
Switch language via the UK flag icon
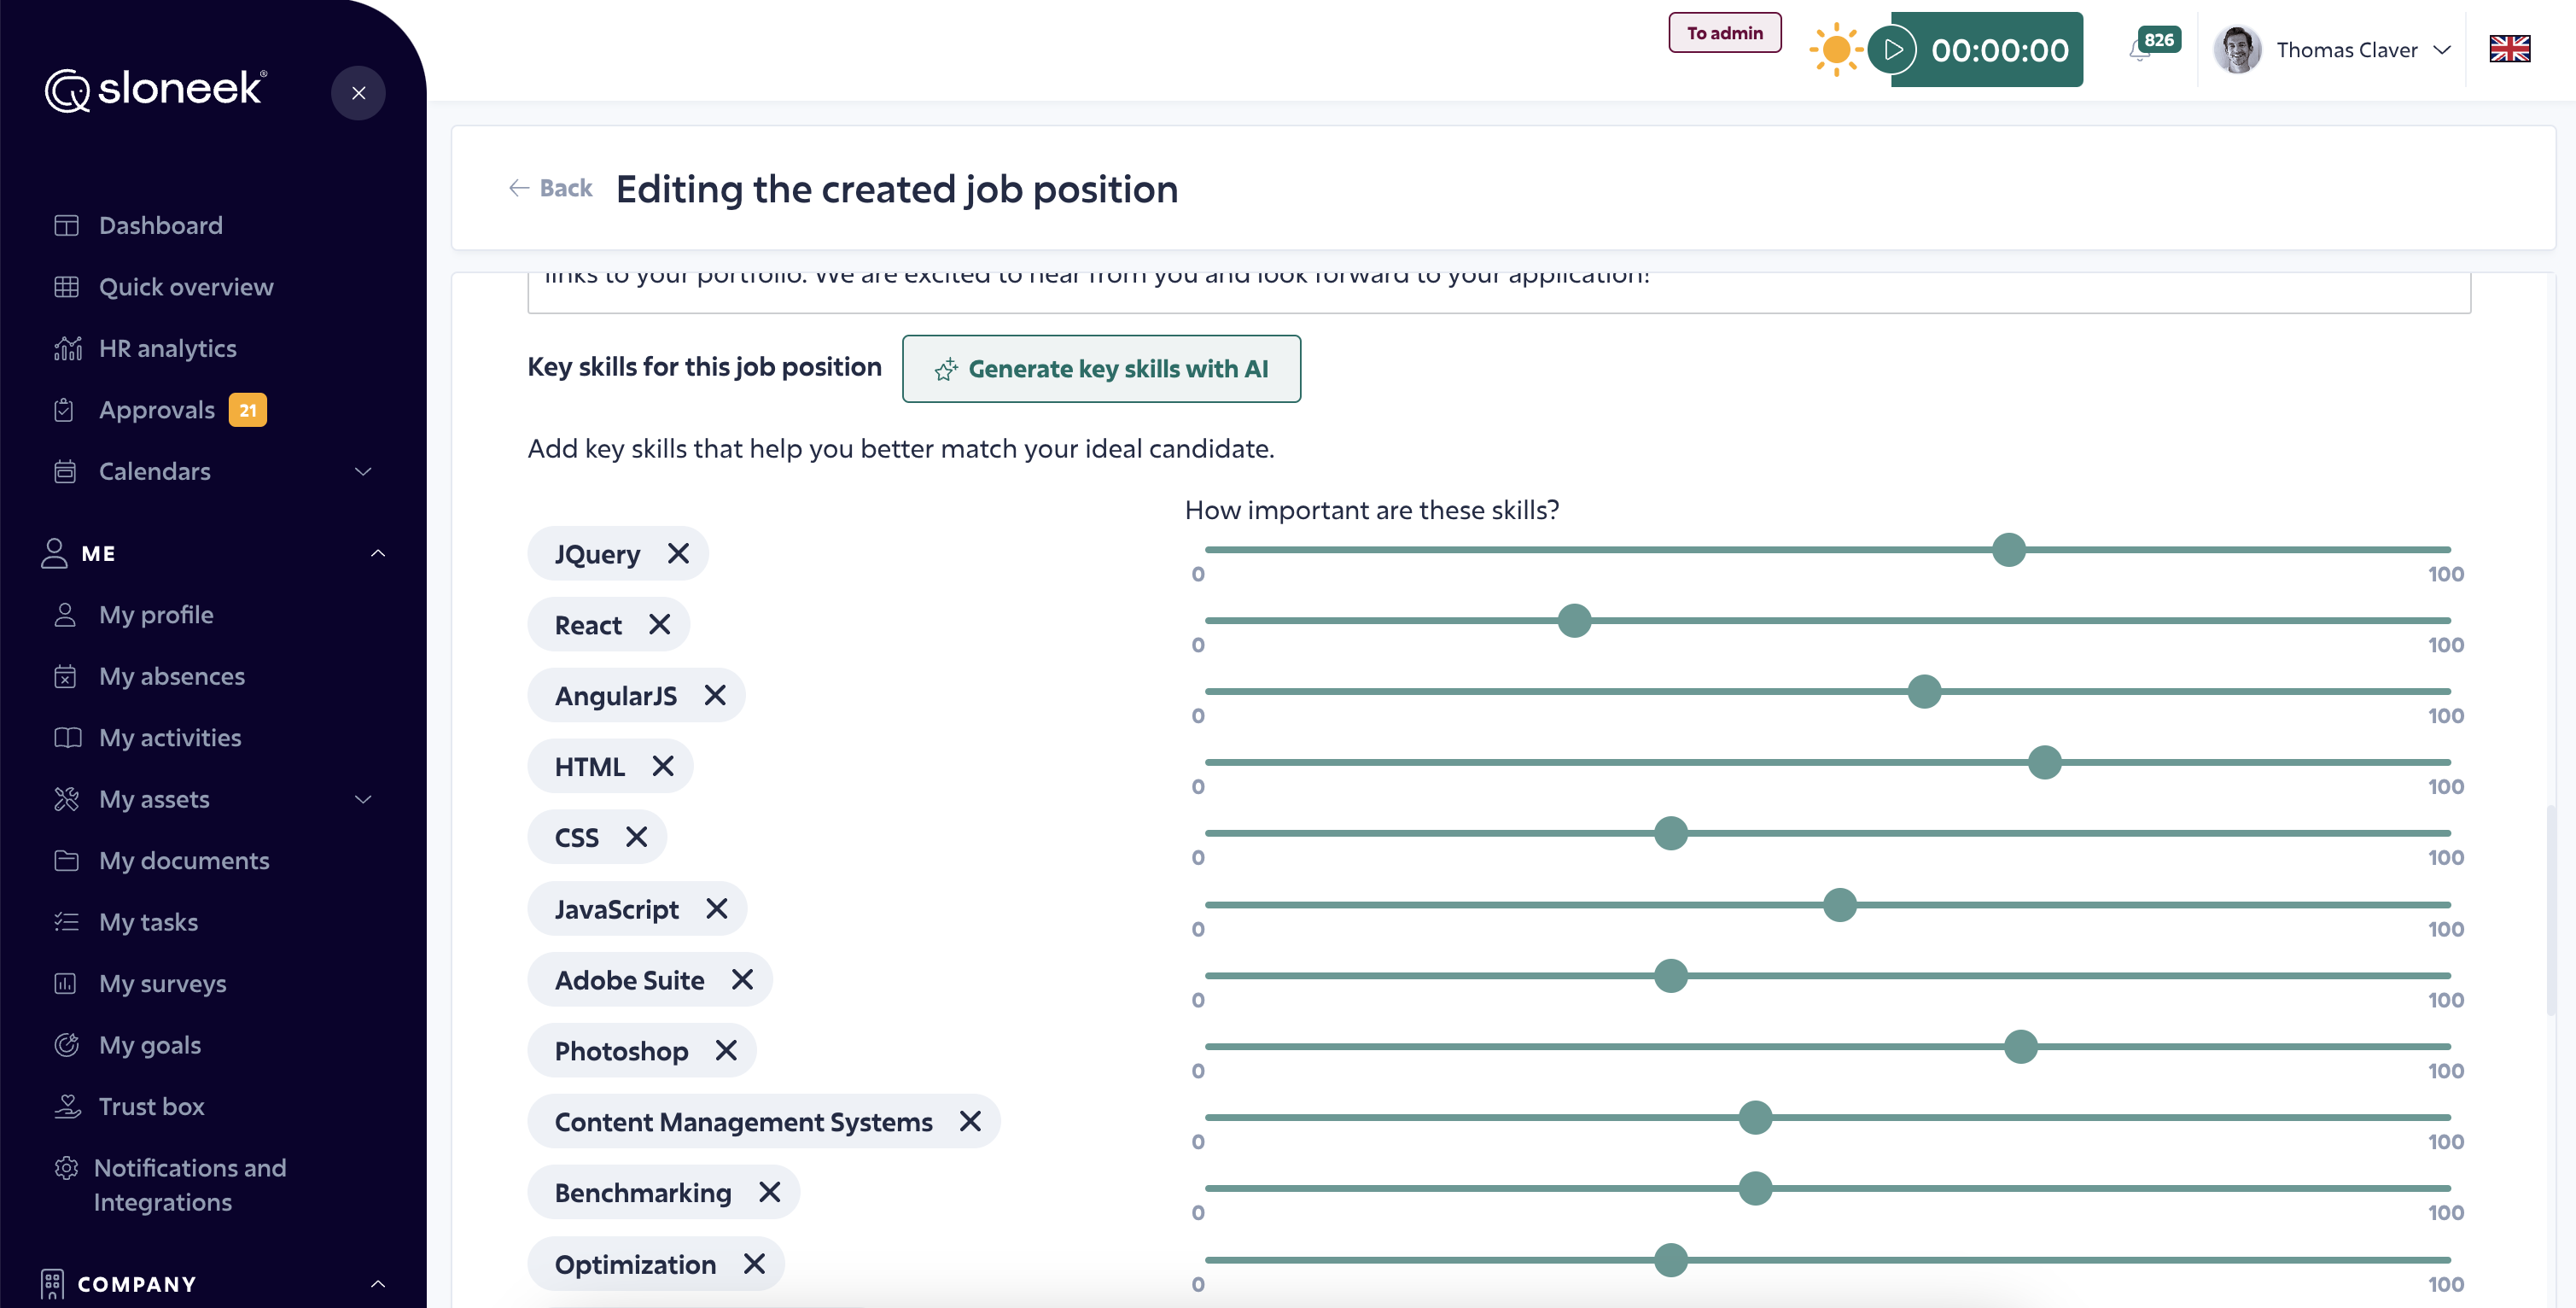click(2509, 49)
